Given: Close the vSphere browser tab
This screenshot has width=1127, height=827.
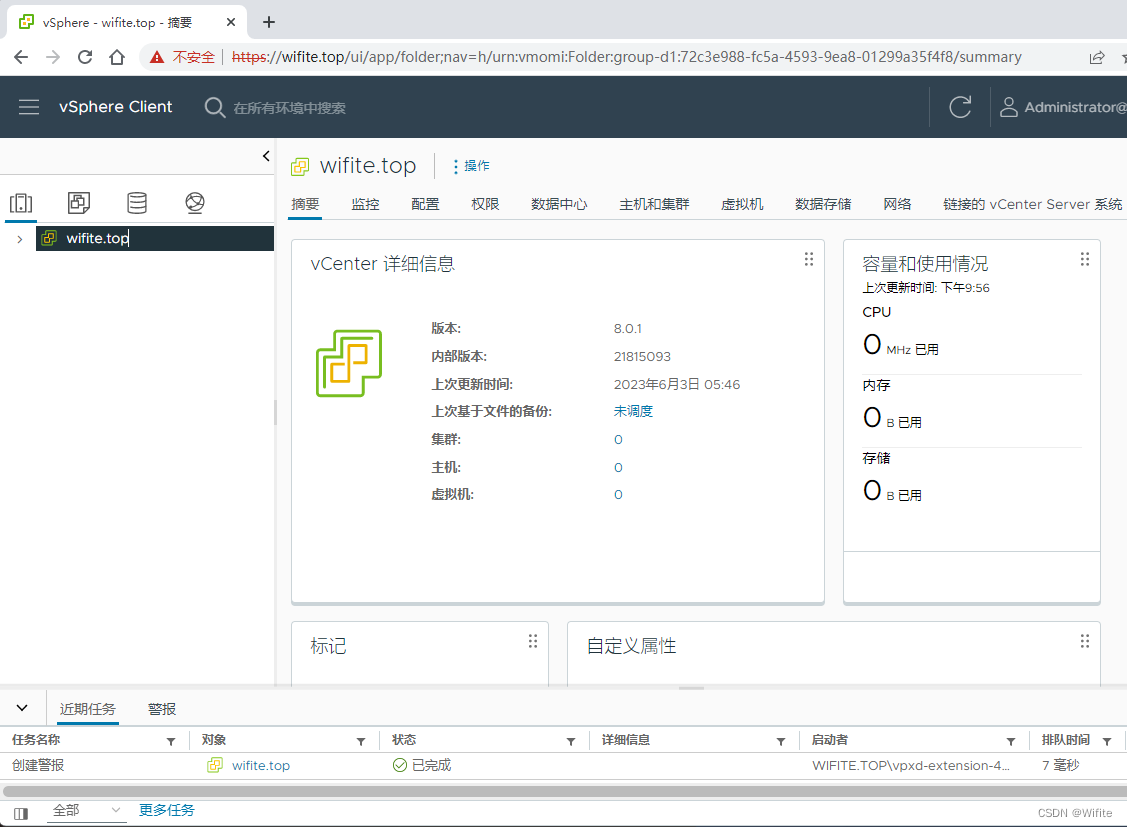Looking at the screenshot, I should 231,22.
